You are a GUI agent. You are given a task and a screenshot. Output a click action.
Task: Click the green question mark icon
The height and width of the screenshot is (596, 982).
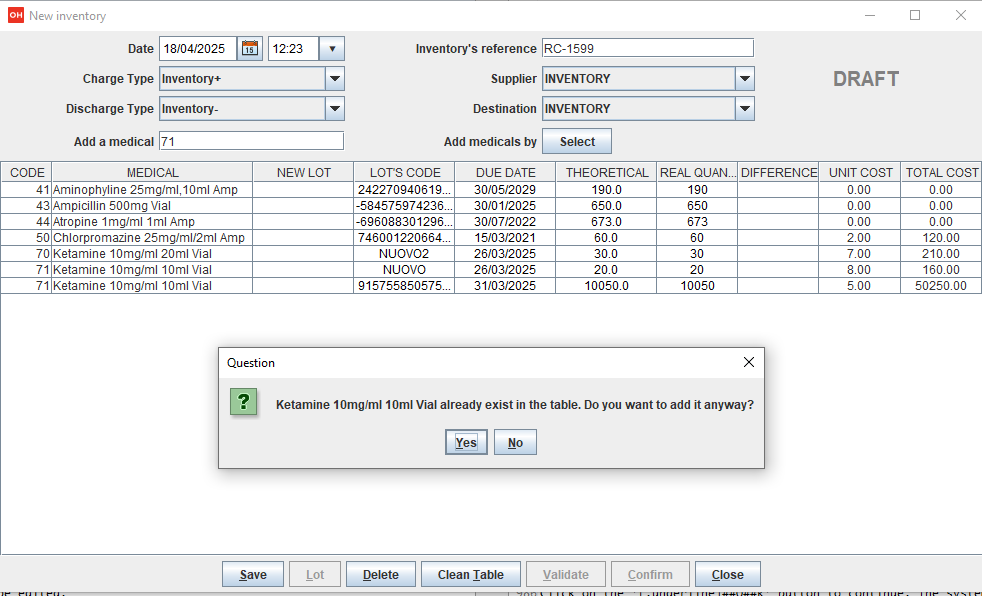pyautogui.click(x=243, y=403)
